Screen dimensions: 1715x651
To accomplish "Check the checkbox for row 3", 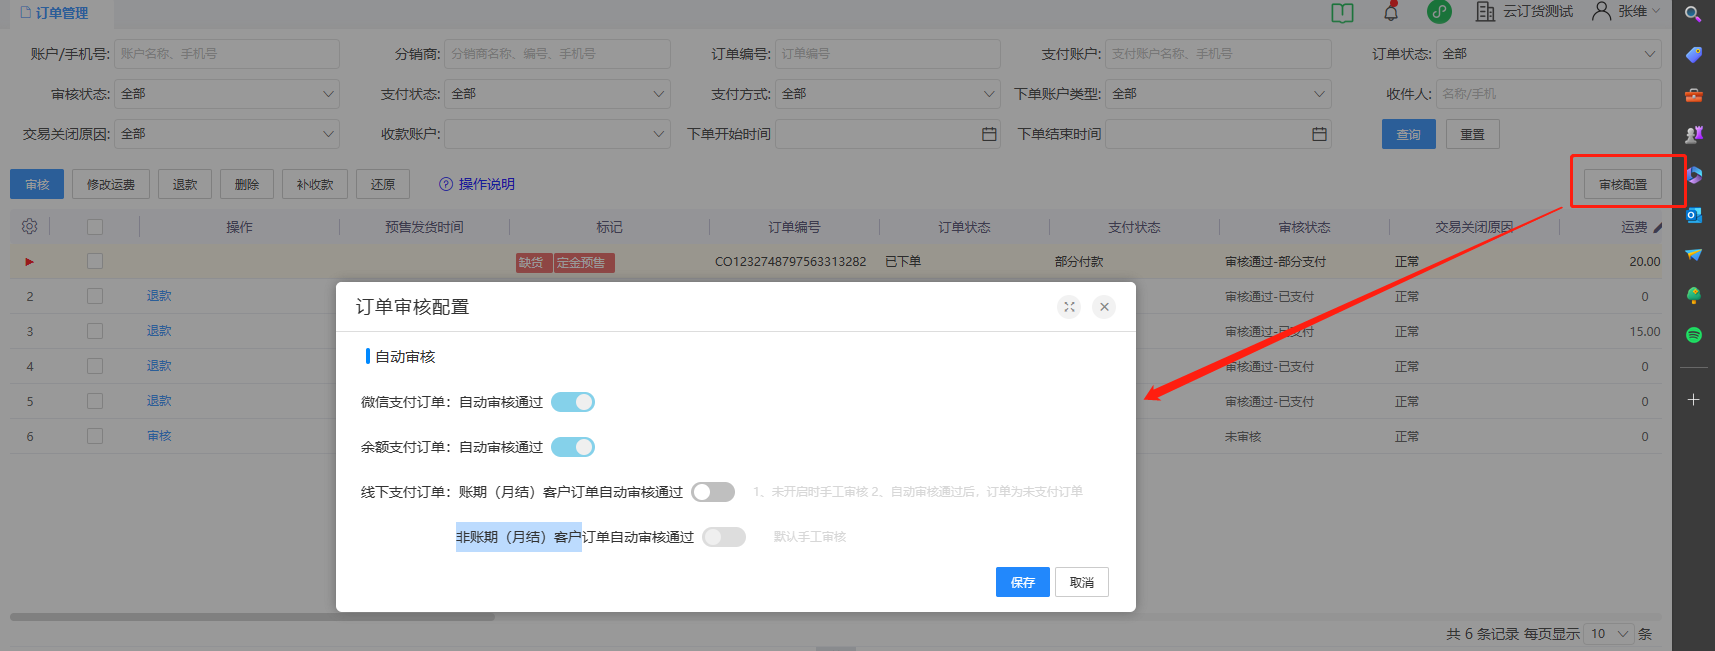I will [95, 331].
